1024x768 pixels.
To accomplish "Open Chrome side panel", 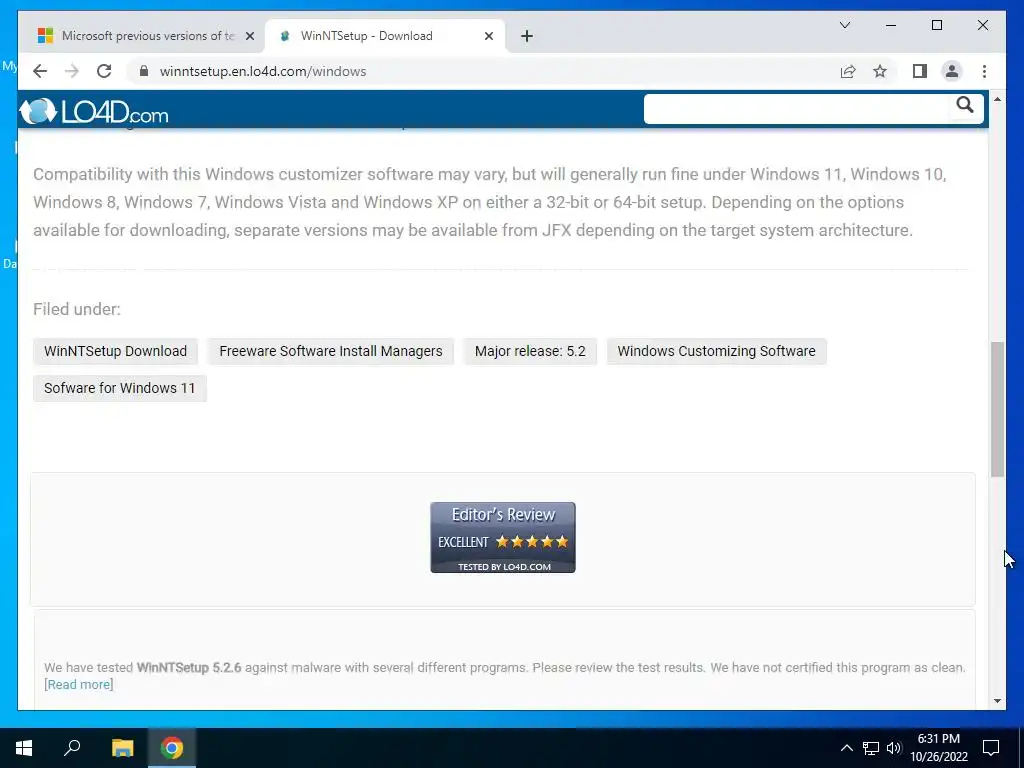I will click(920, 71).
